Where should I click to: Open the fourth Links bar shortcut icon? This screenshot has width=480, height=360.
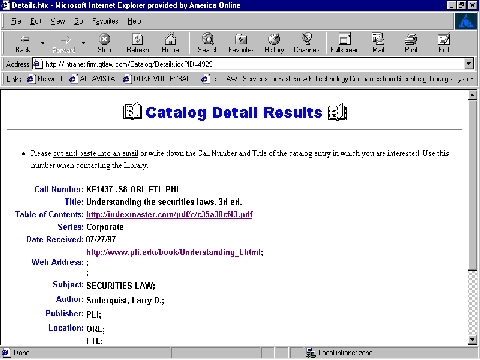(x=205, y=79)
